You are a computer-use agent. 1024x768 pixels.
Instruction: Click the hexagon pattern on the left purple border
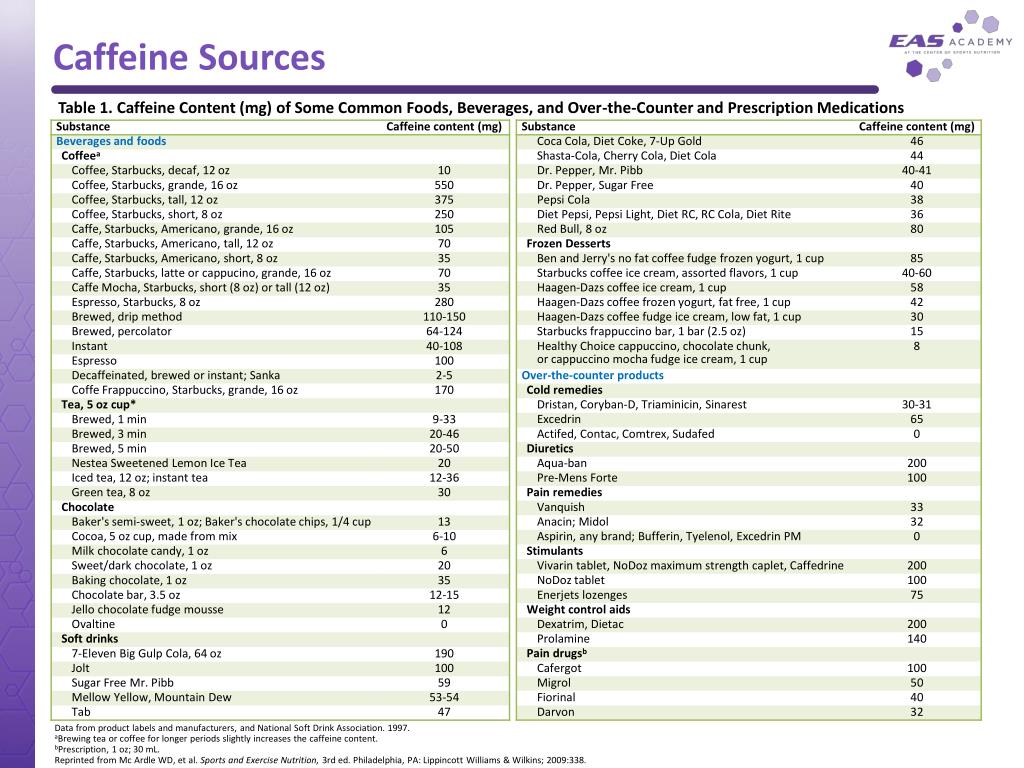(x=18, y=400)
